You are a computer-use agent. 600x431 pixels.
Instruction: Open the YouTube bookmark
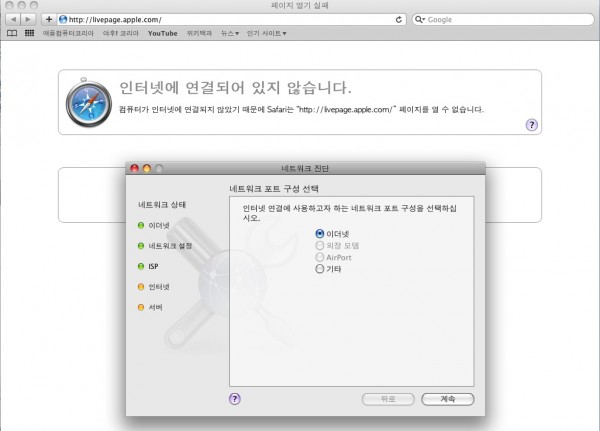(162, 33)
